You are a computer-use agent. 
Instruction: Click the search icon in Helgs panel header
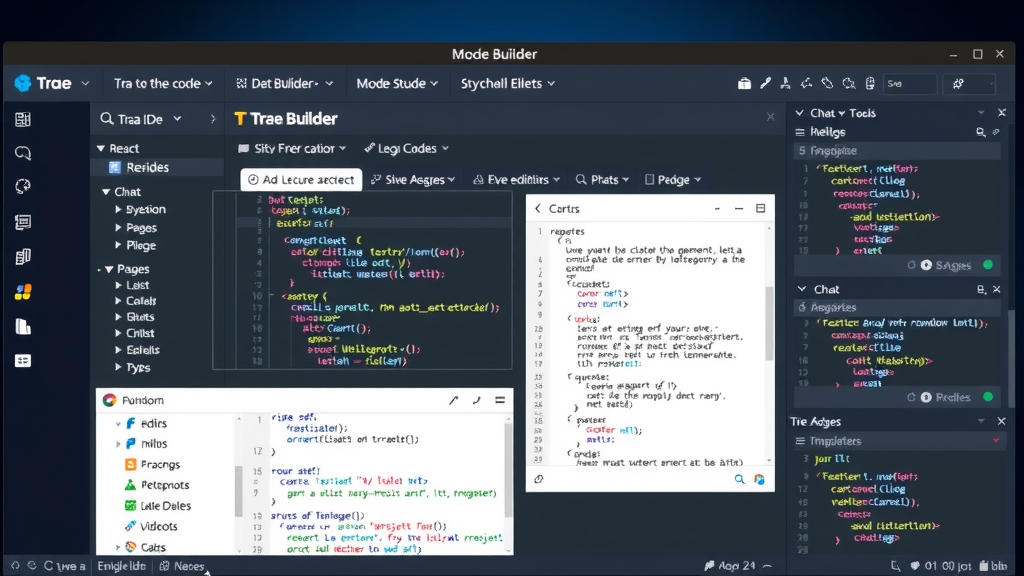[980, 132]
